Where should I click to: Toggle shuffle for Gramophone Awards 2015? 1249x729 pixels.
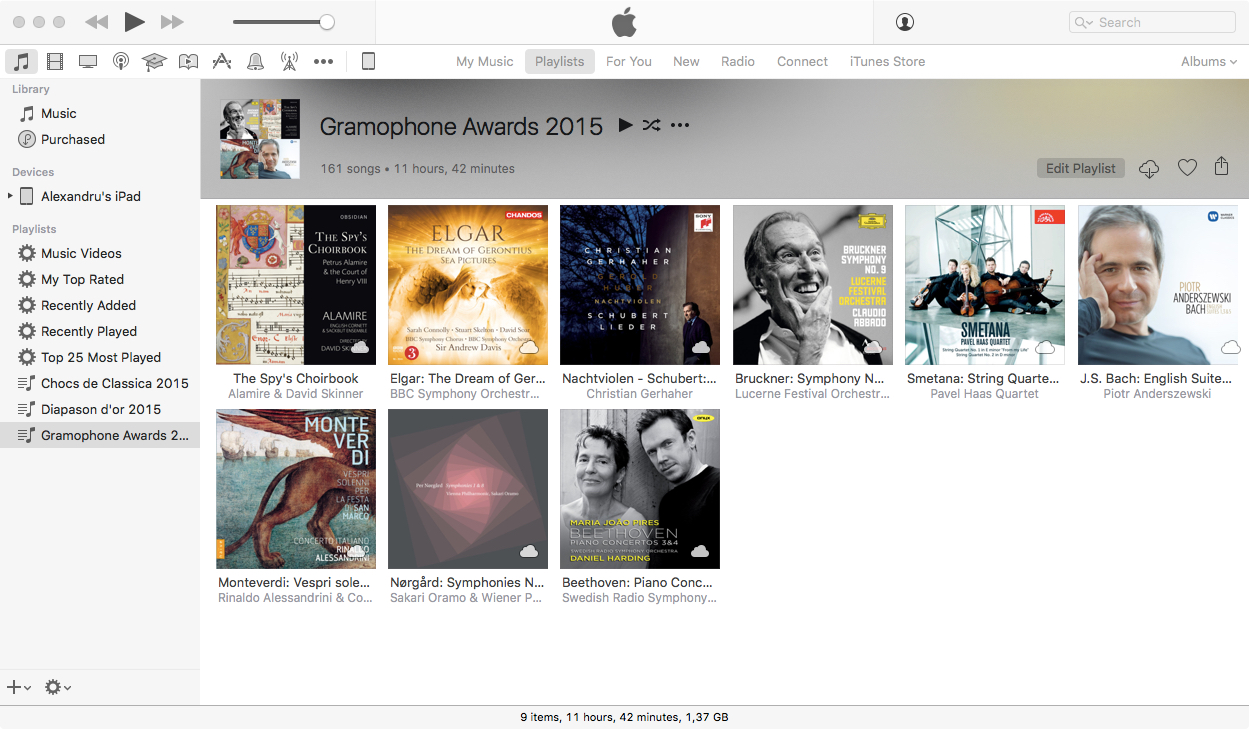[651, 126]
